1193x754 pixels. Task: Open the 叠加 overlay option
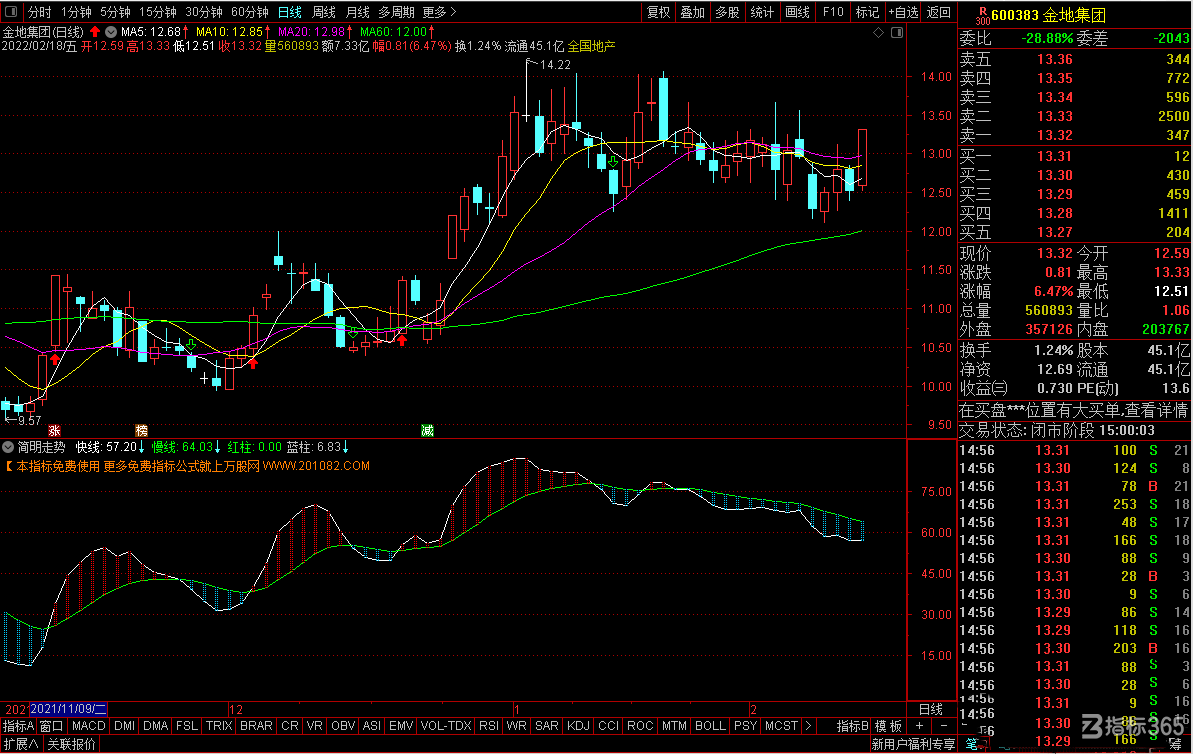(692, 12)
